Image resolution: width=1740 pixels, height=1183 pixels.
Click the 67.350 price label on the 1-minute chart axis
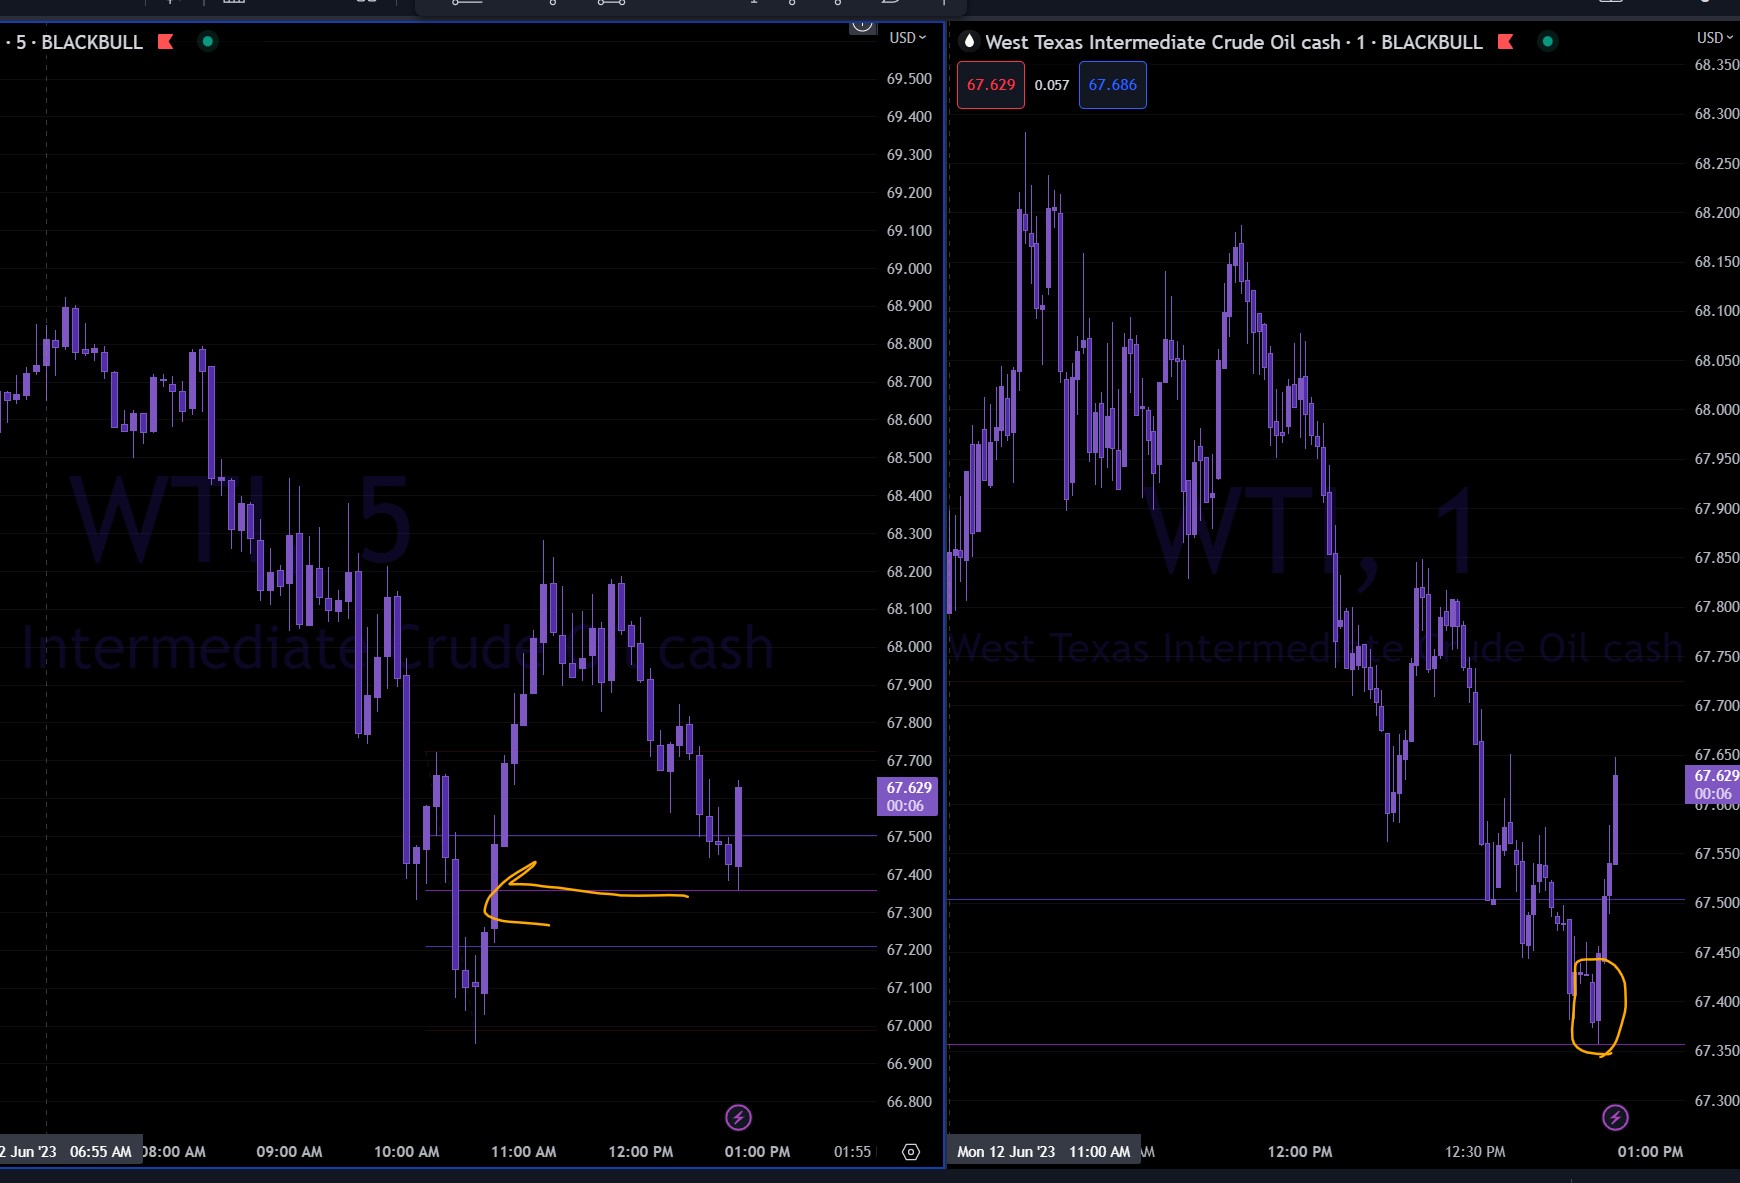pos(1716,1051)
